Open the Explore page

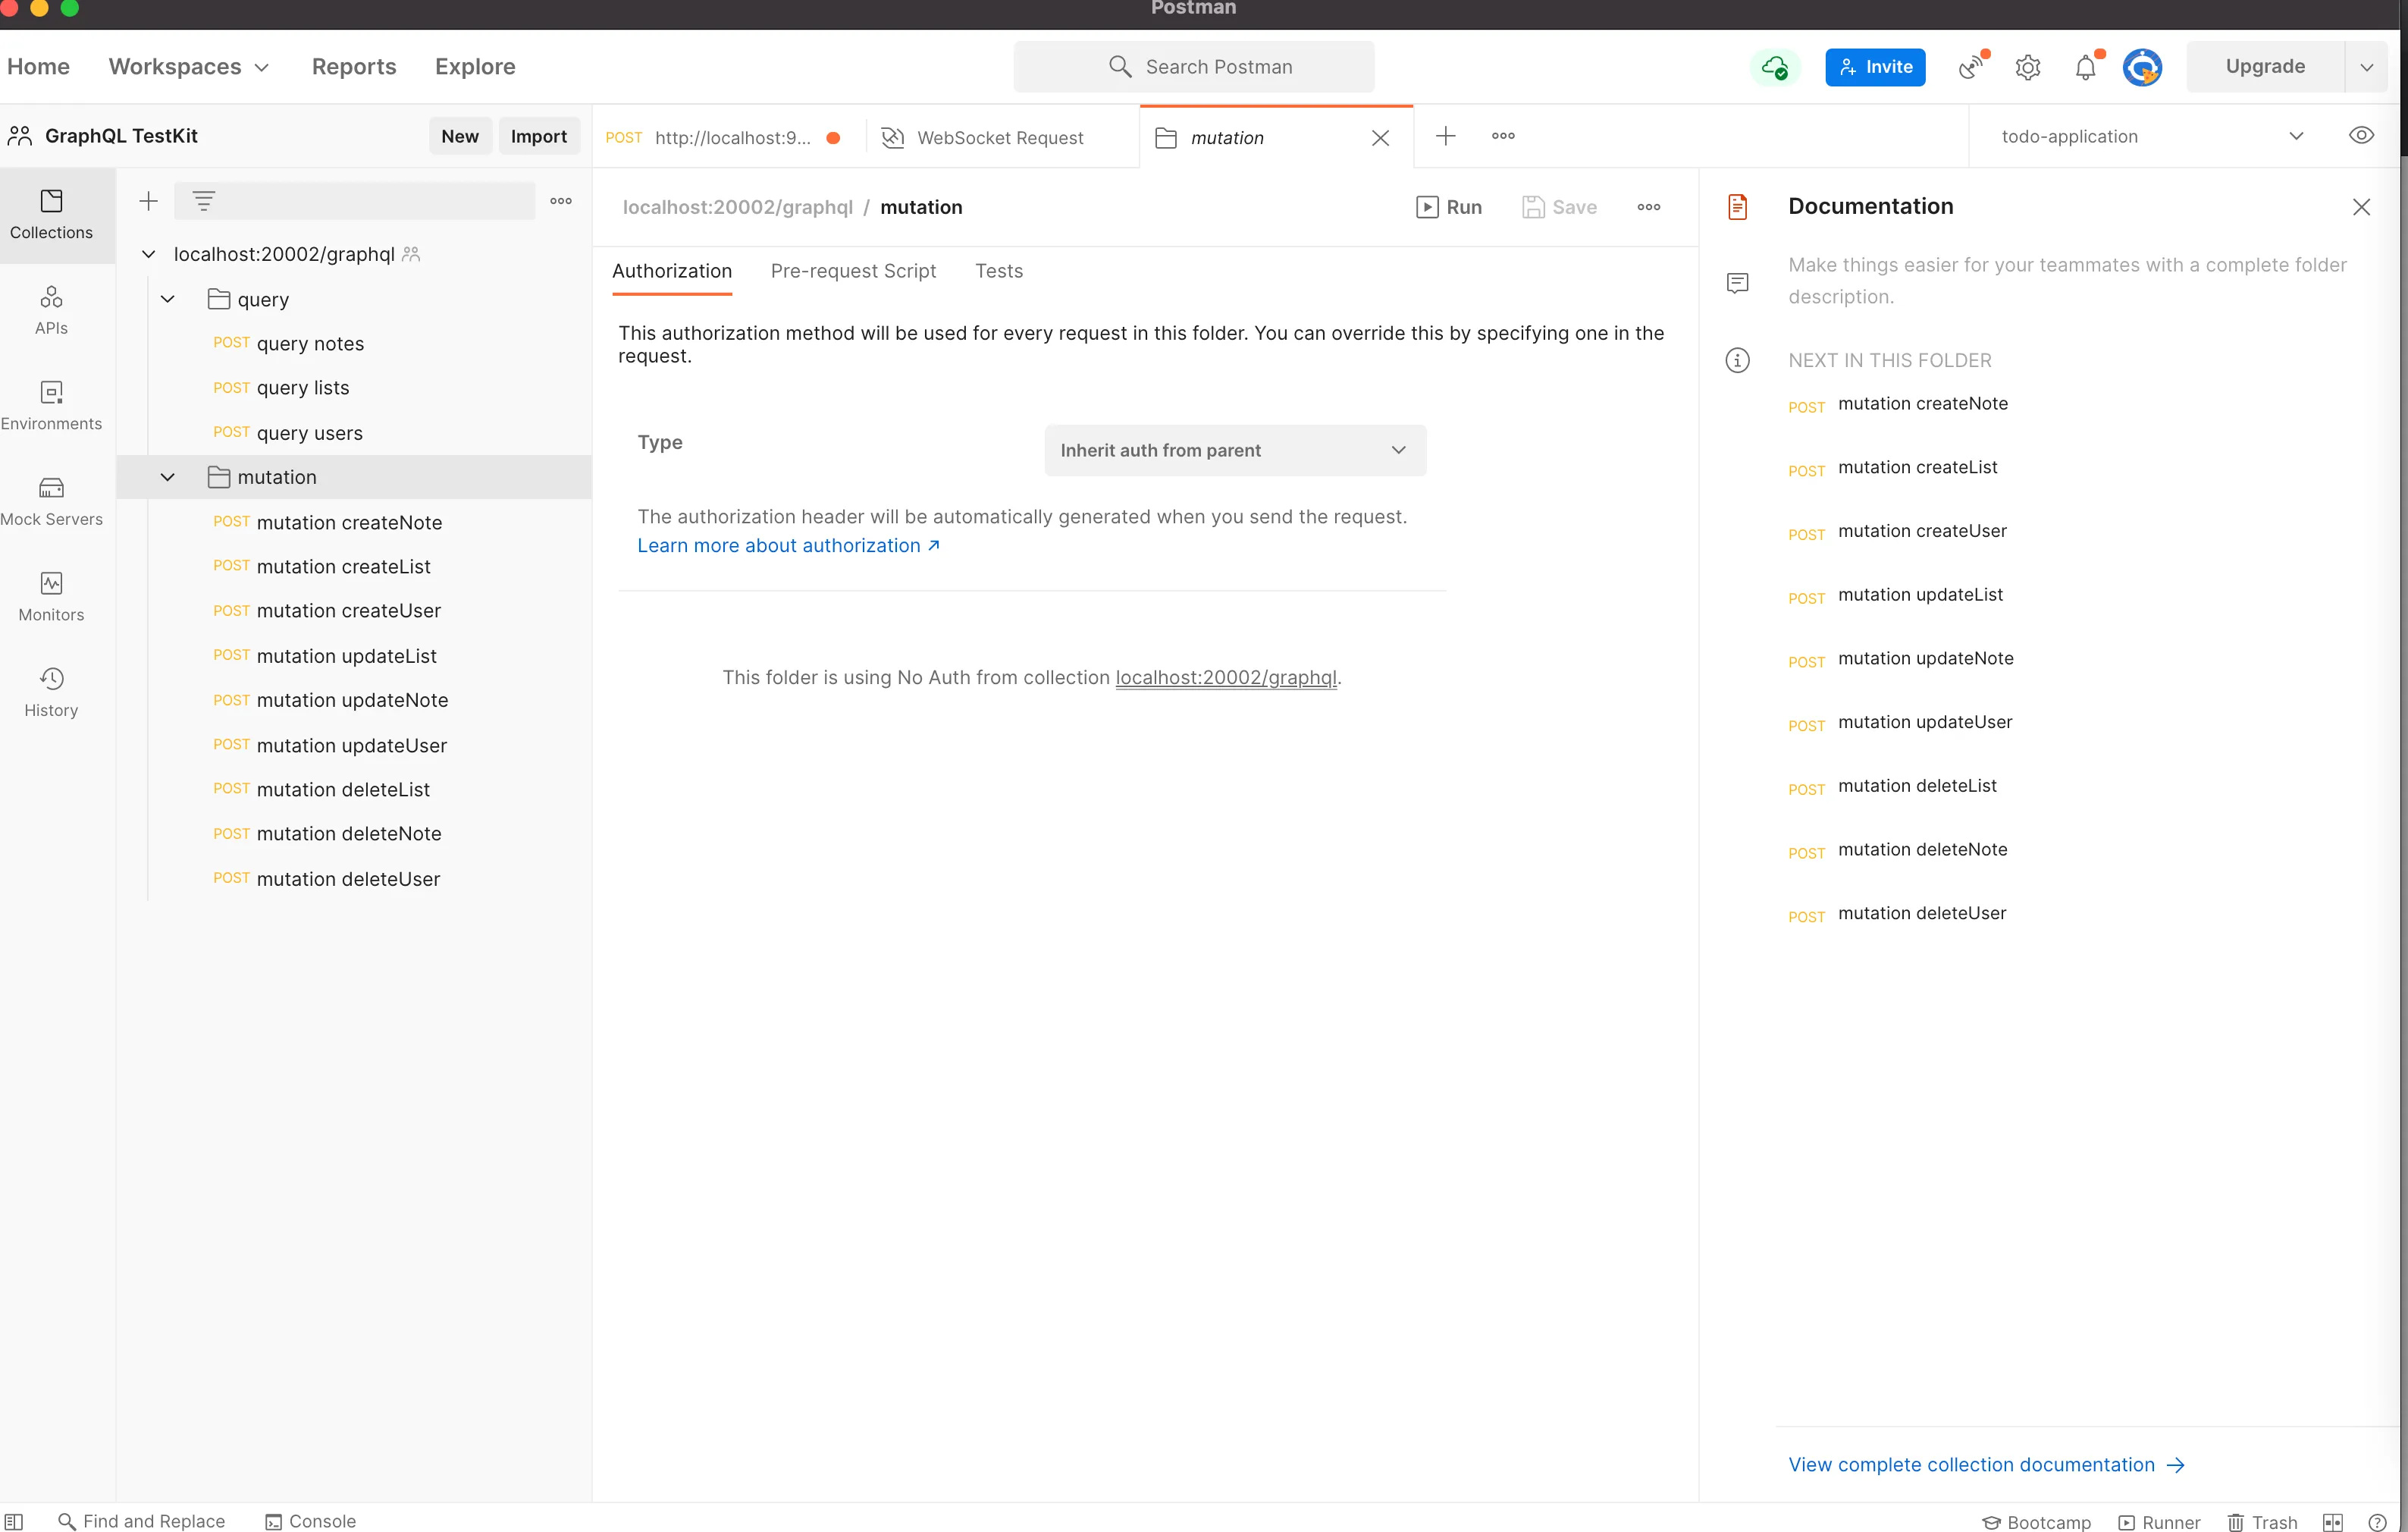click(x=475, y=67)
